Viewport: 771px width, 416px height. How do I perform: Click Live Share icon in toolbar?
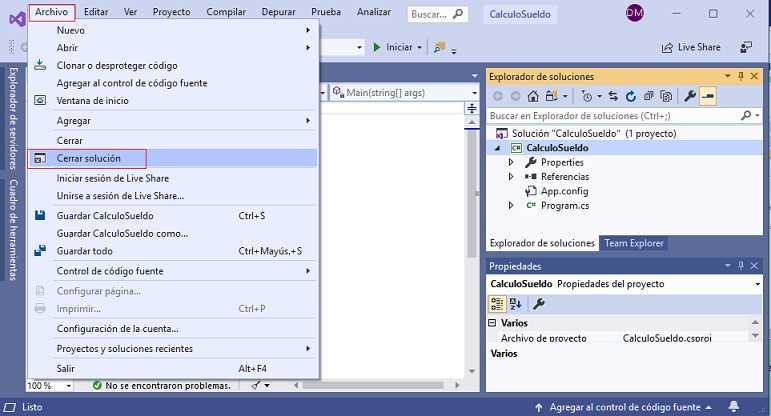coord(667,48)
